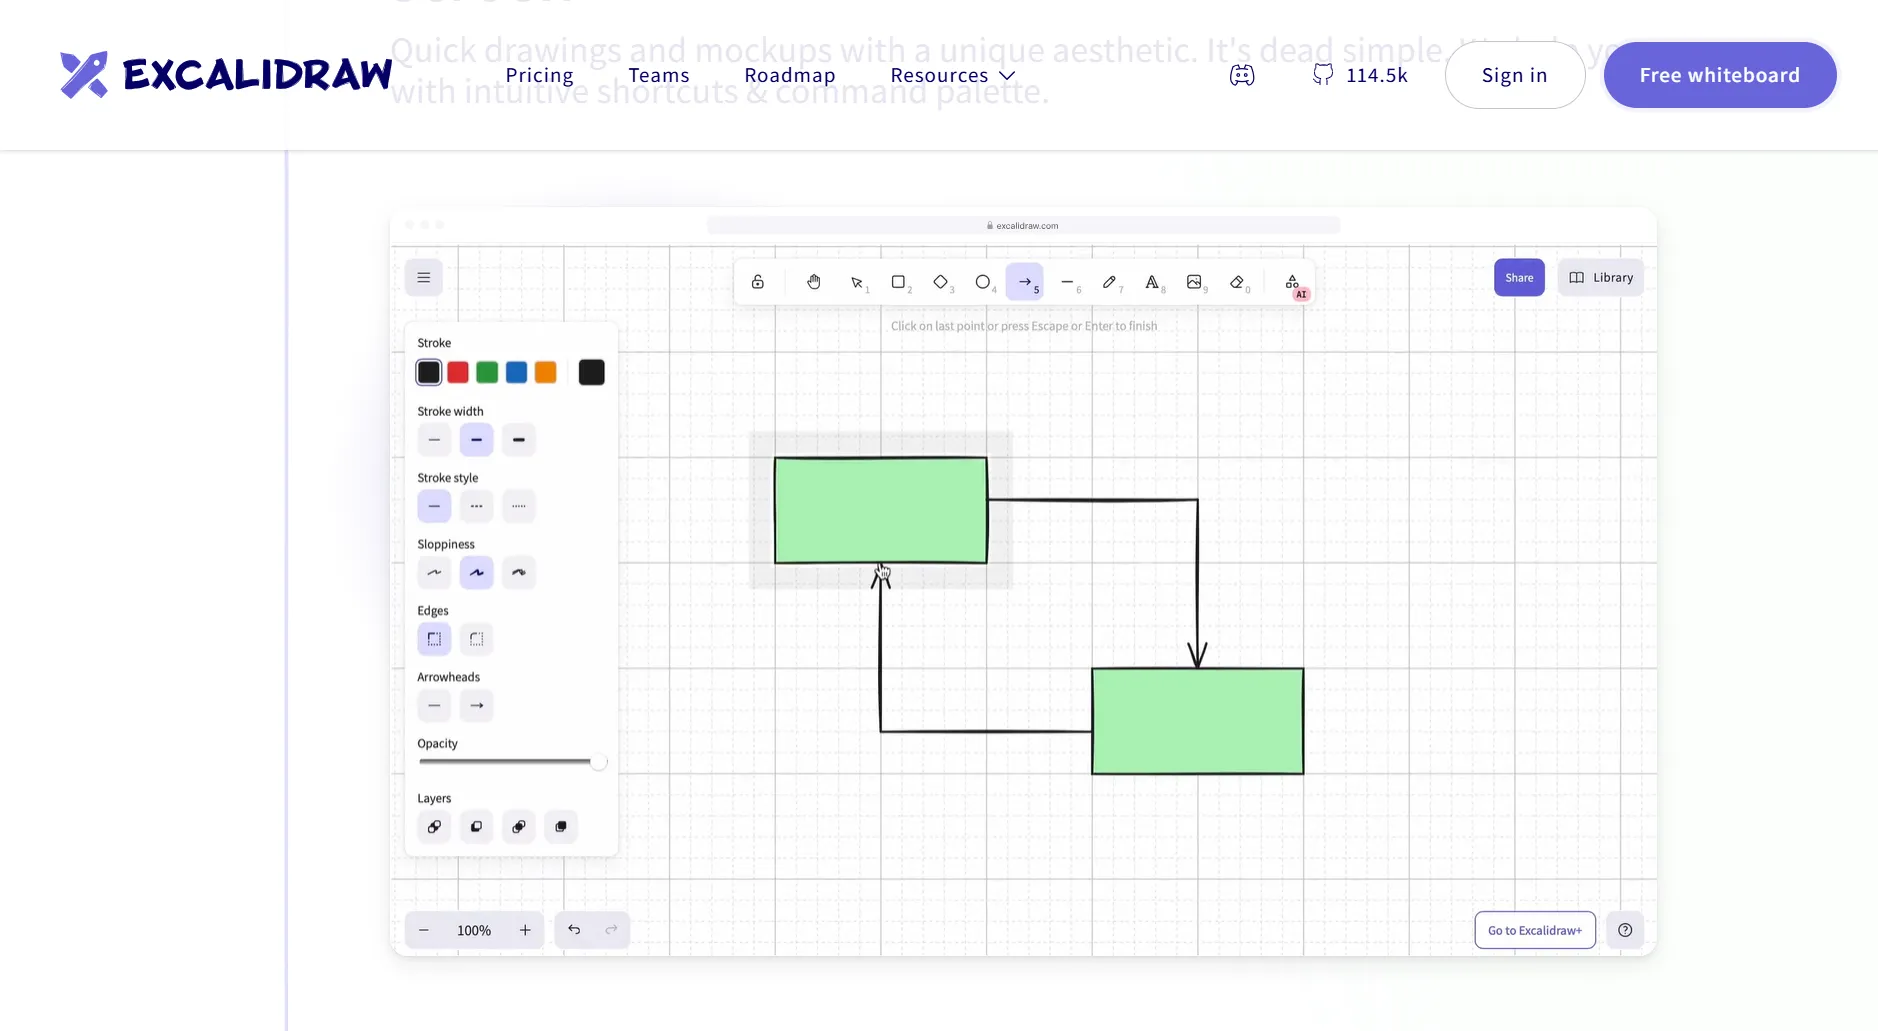
Task: Click the Free whiteboard button
Action: [1719, 75]
